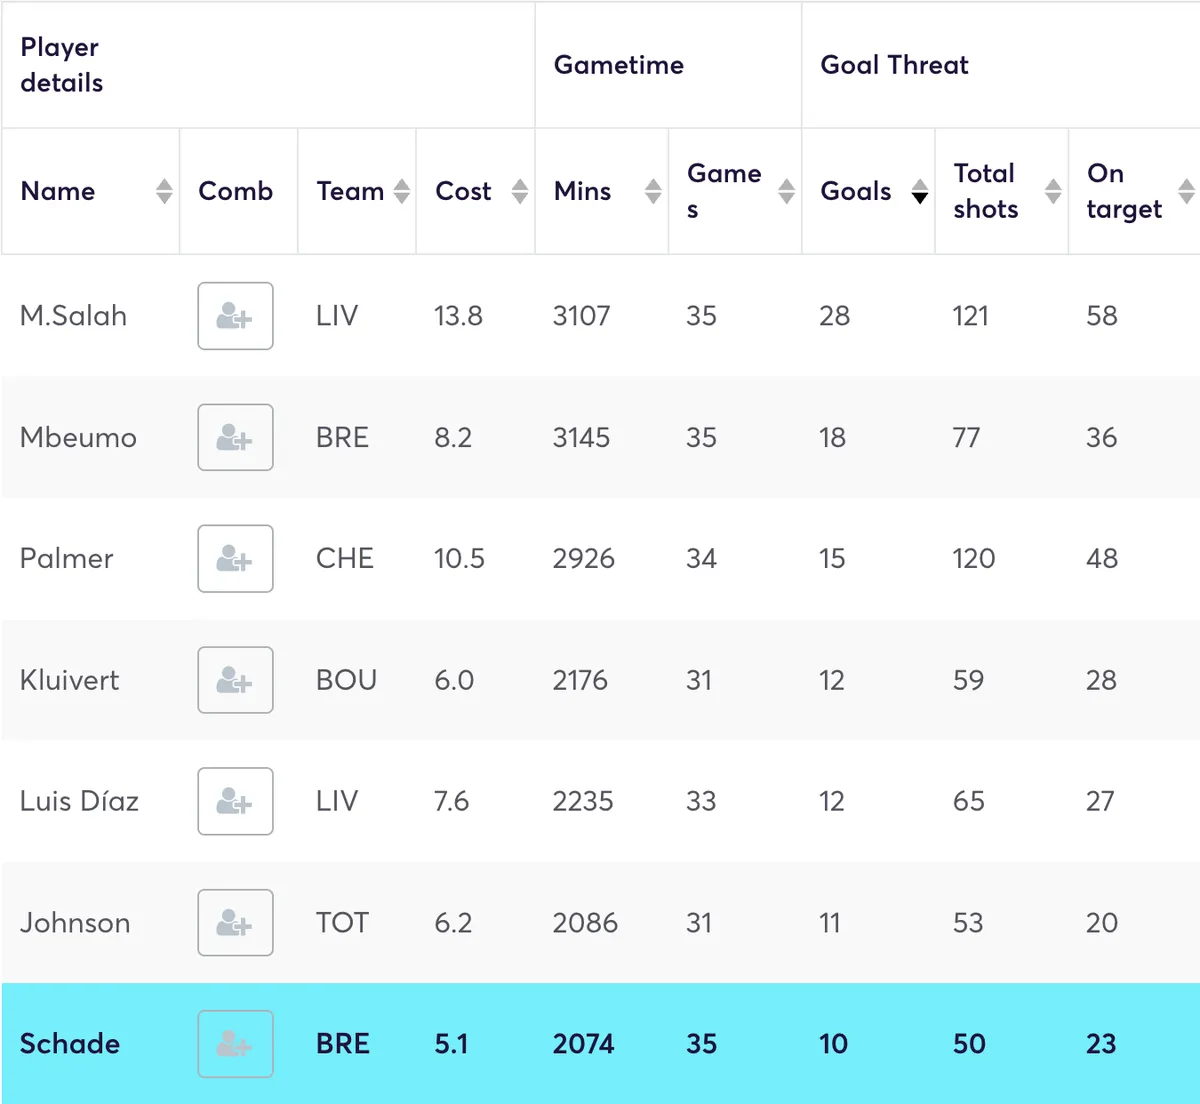This screenshot has height=1104, width=1200.
Task: Click Luis Díaz's games value 33
Action: 701,801
